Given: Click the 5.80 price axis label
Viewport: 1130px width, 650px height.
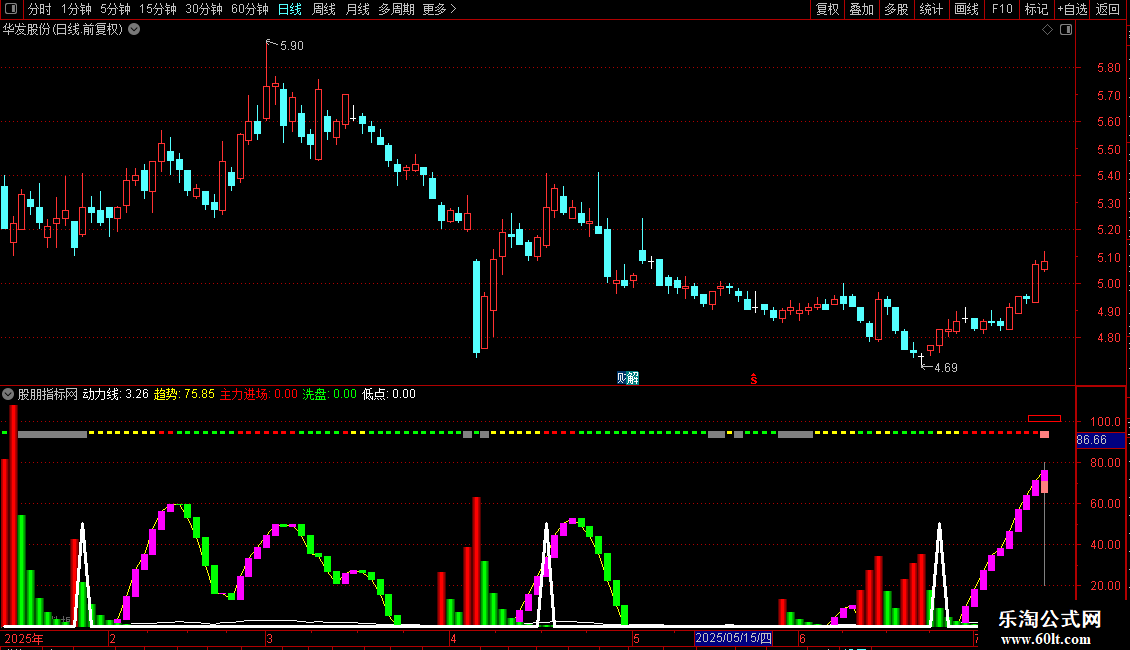Looking at the screenshot, I should coord(1108,68).
